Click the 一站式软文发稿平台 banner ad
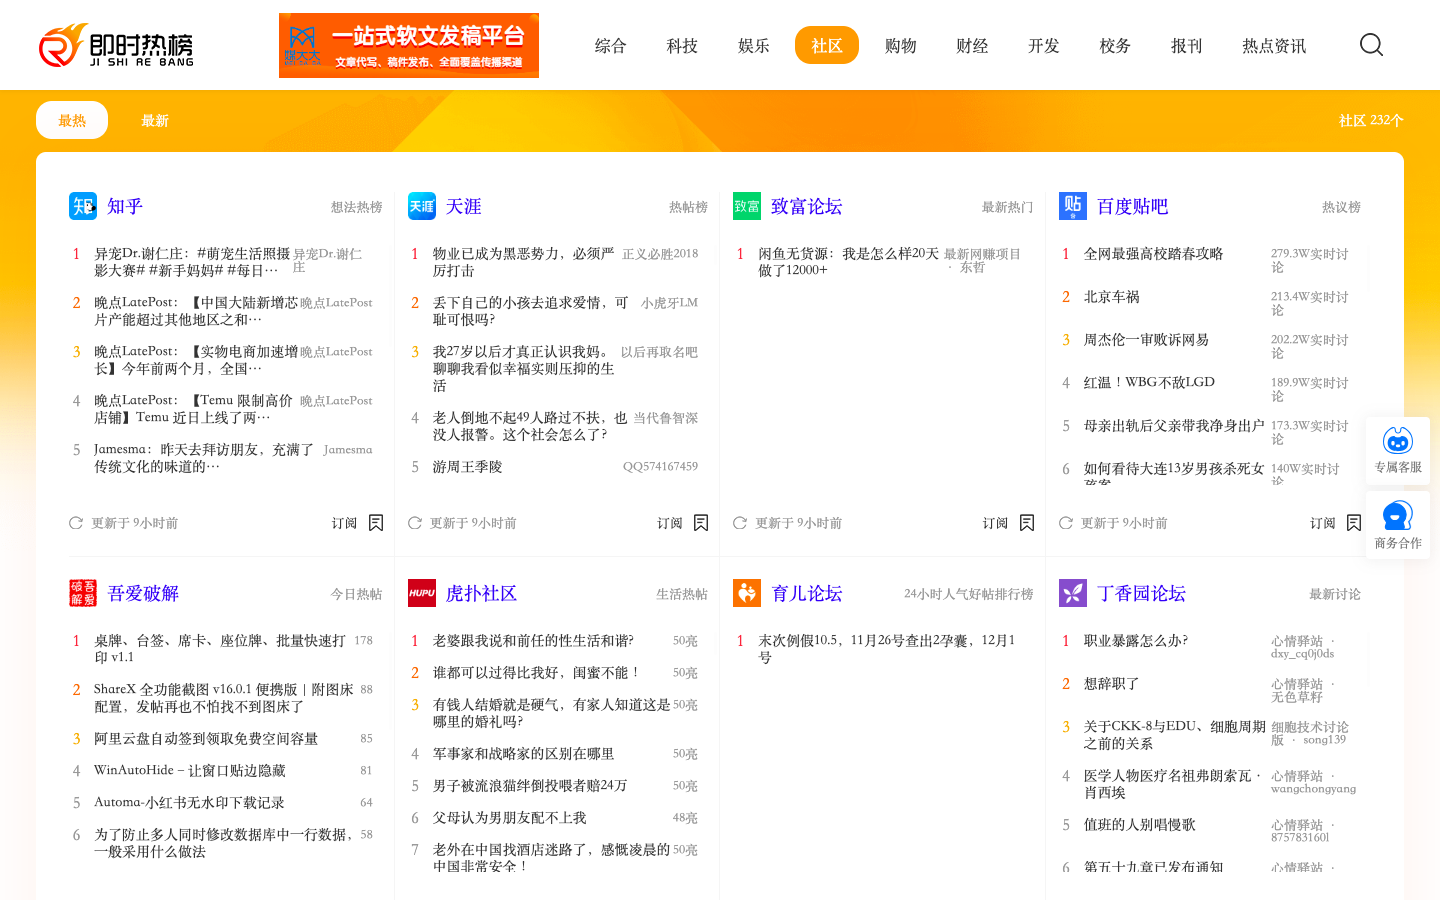Viewport: 1440px width, 900px height. point(409,45)
